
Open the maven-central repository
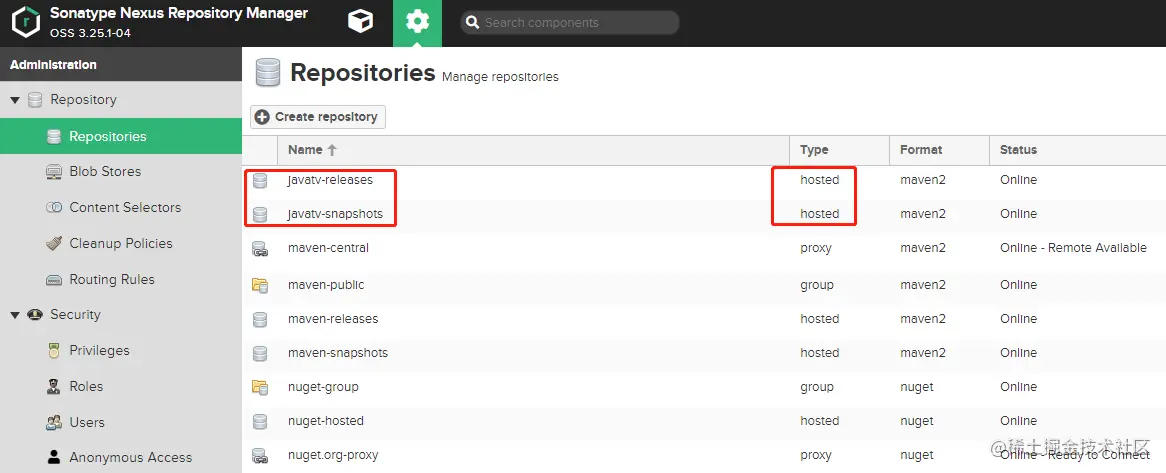coord(328,248)
